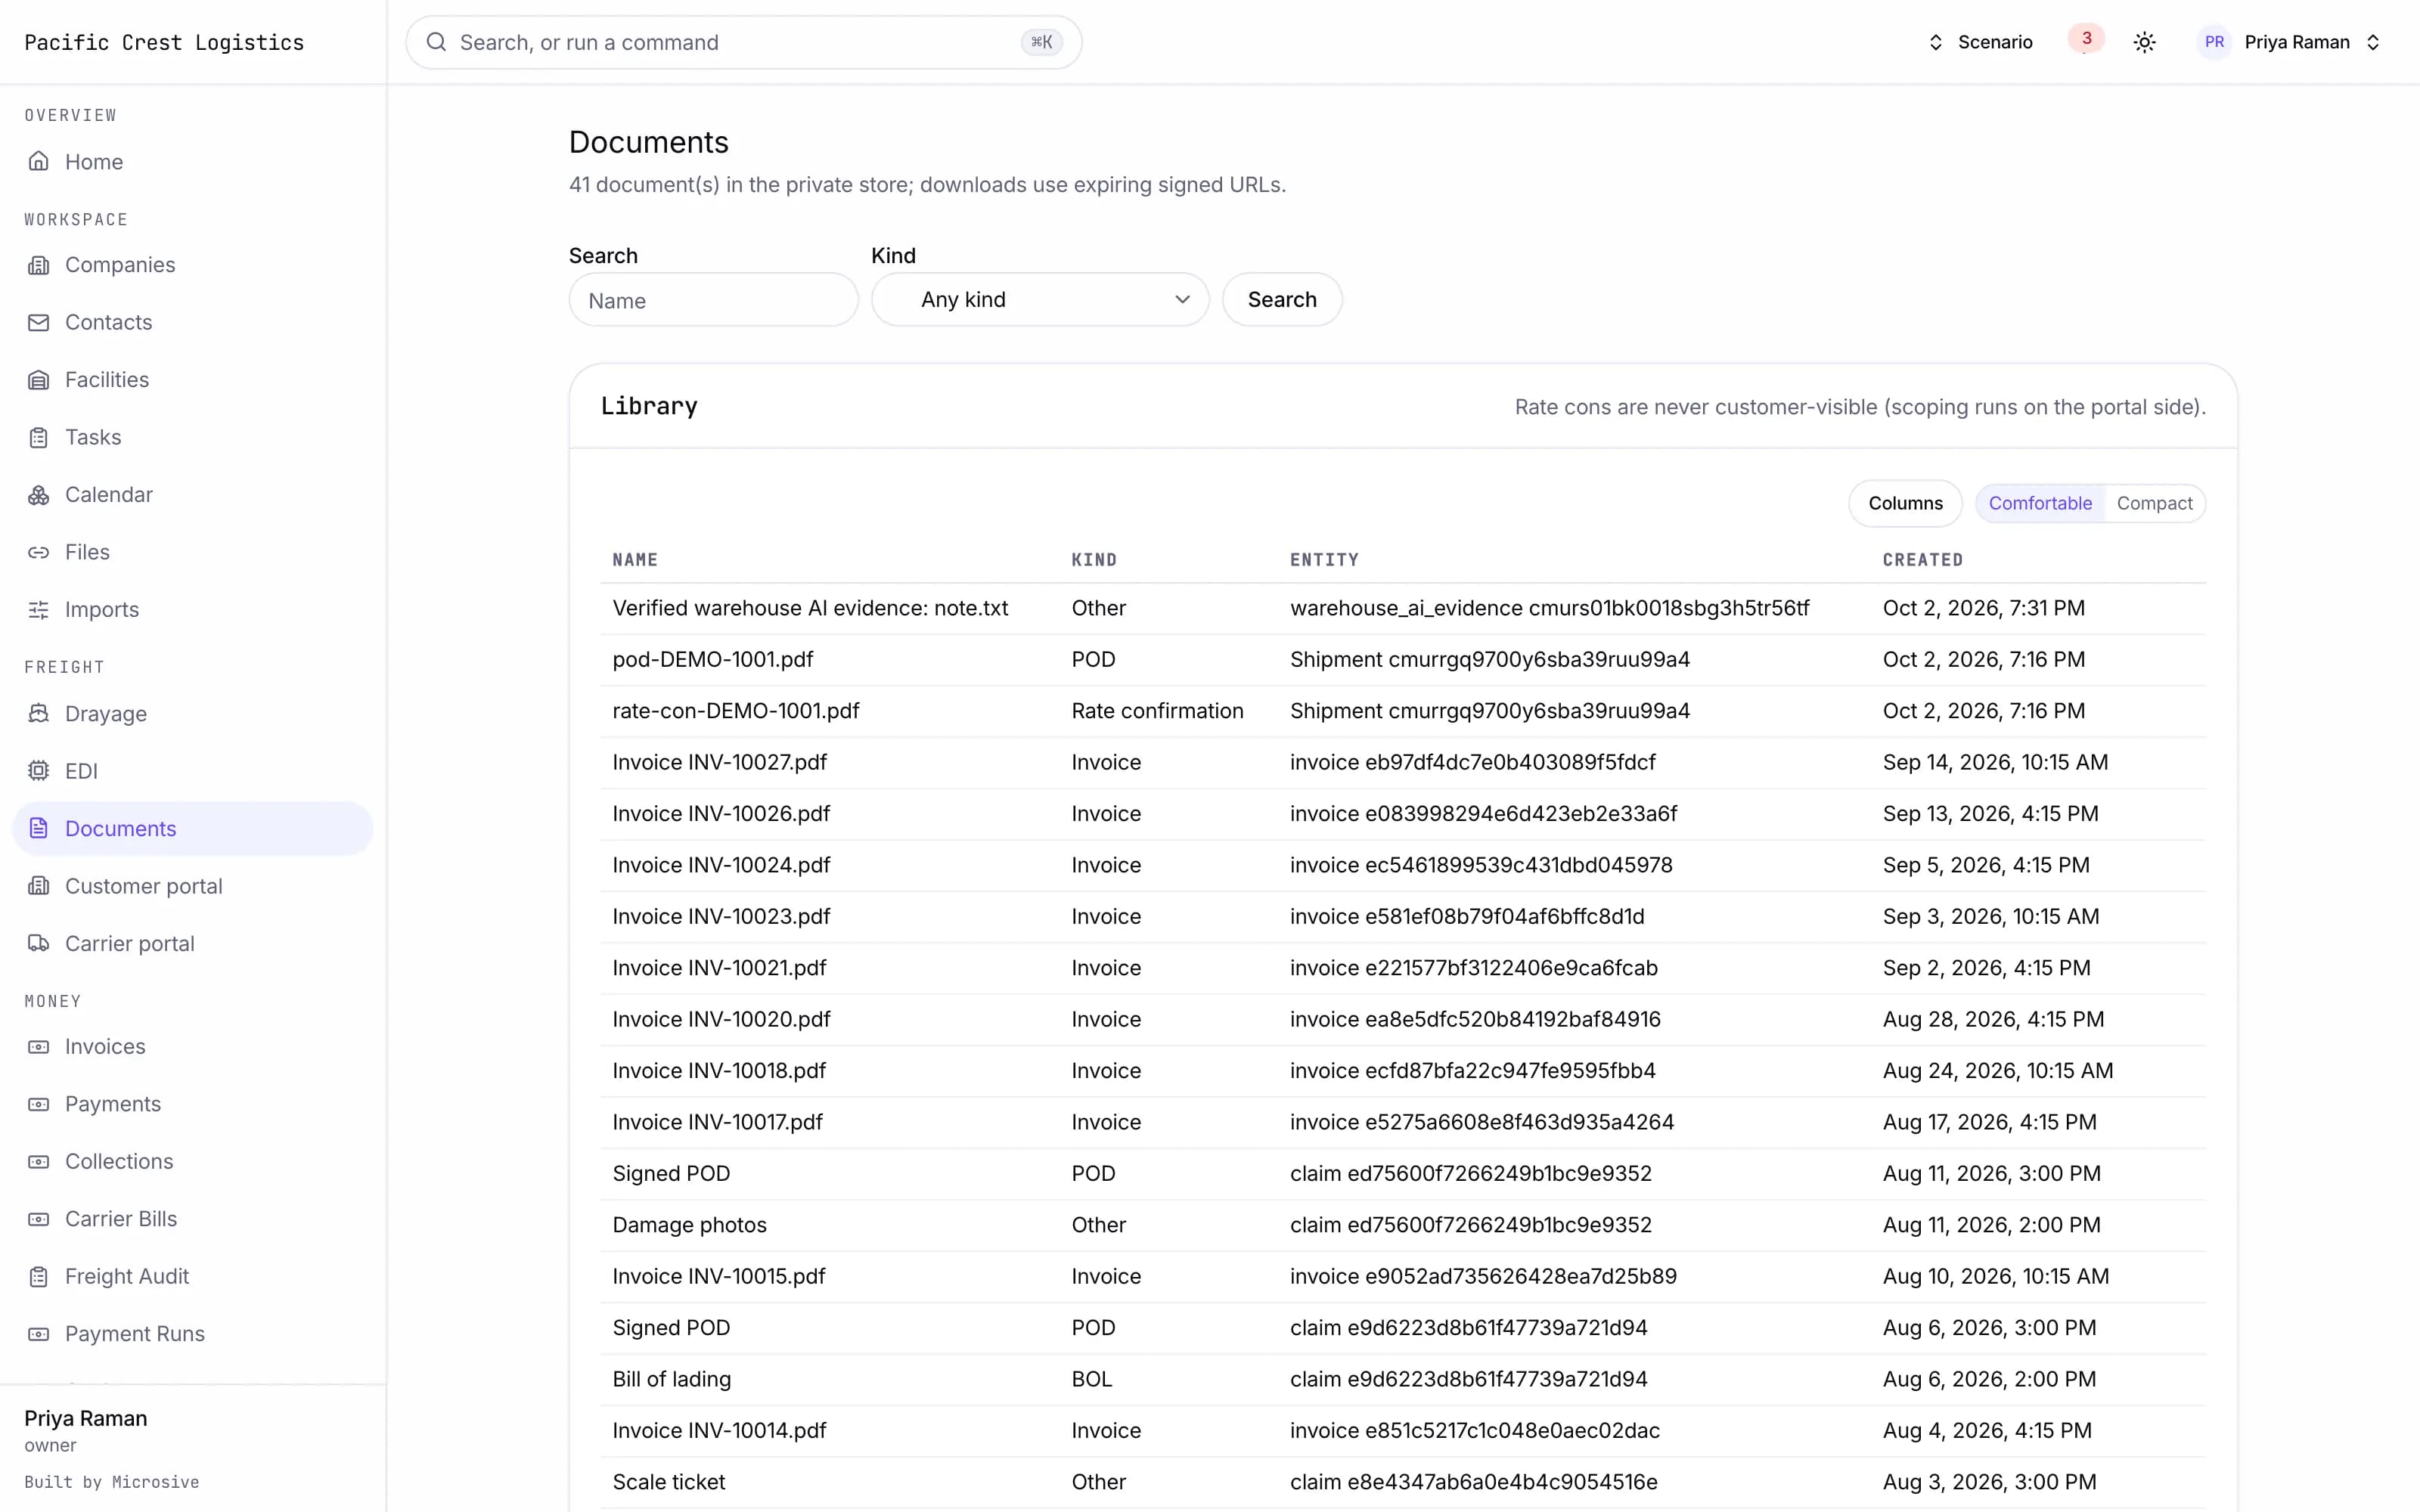This screenshot has width=2420, height=1512.
Task: Click the Companies building icon
Action: point(38,265)
